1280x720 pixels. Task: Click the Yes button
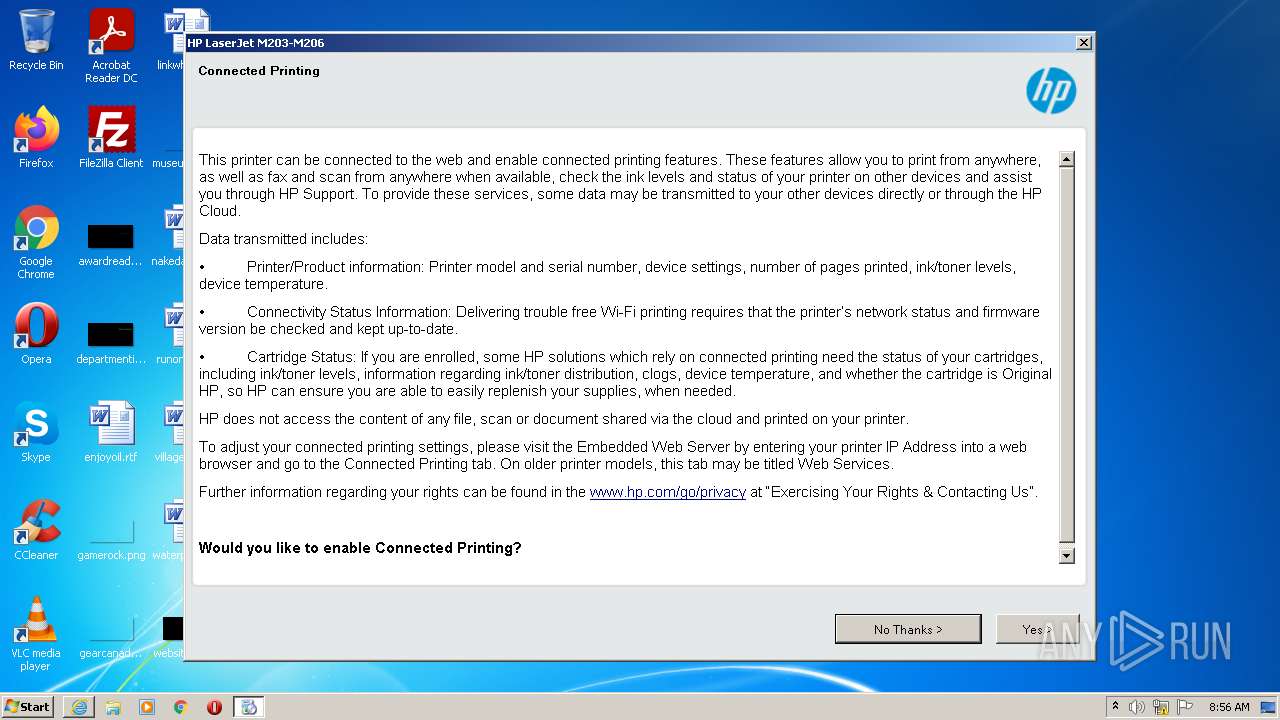1037,629
